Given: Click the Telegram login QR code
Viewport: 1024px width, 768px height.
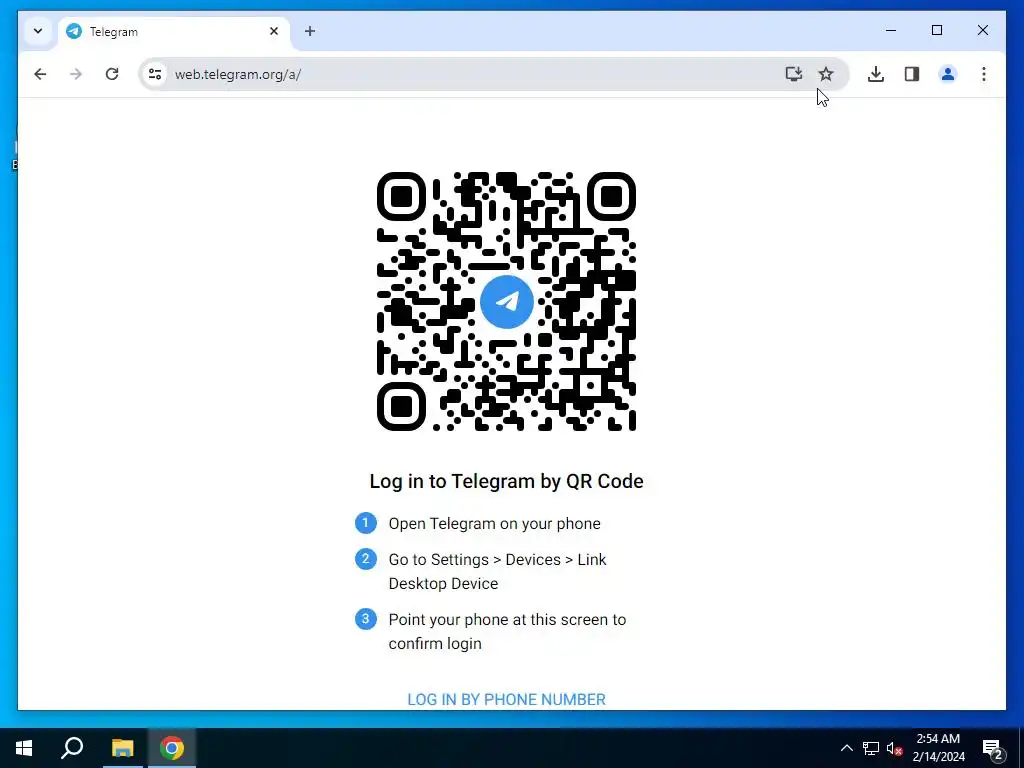Looking at the screenshot, I should click(x=506, y=302).
